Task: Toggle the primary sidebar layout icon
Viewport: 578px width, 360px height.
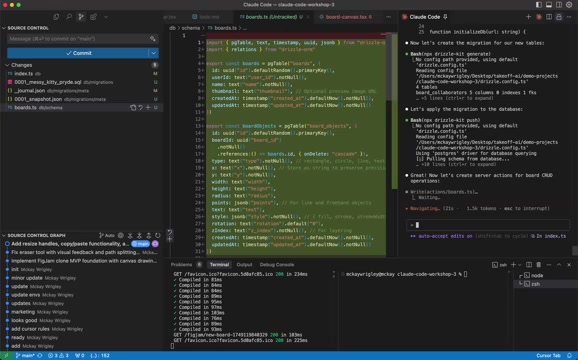Action: click(539, 5)
